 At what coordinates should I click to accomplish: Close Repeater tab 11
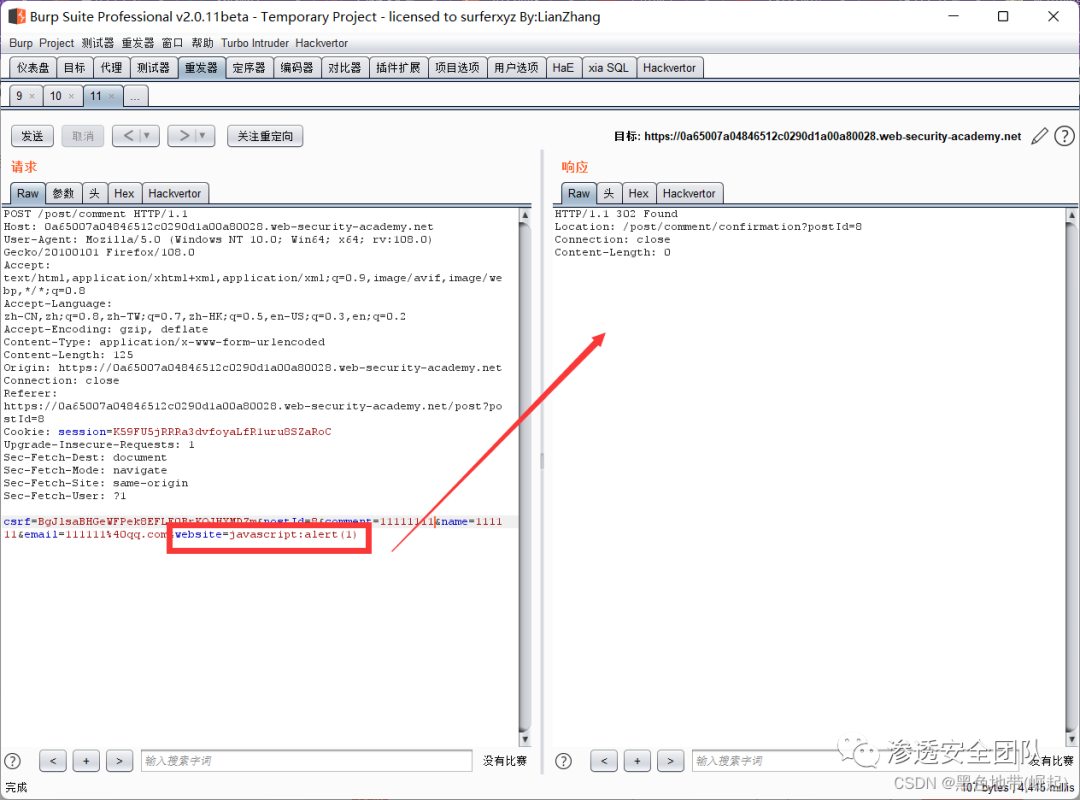(112, 96)
